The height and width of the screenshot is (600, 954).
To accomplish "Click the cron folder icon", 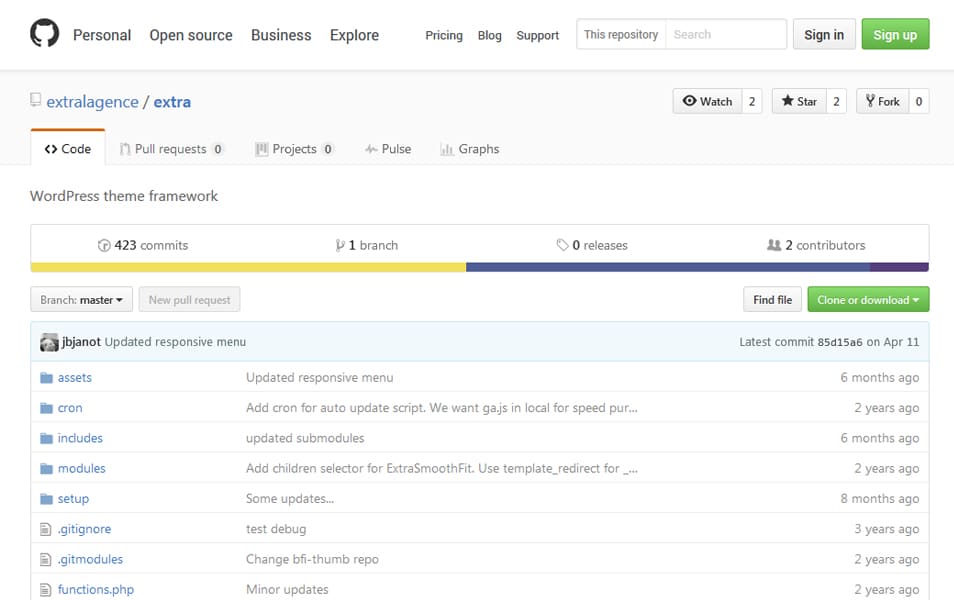I will [x=46, y=408].
